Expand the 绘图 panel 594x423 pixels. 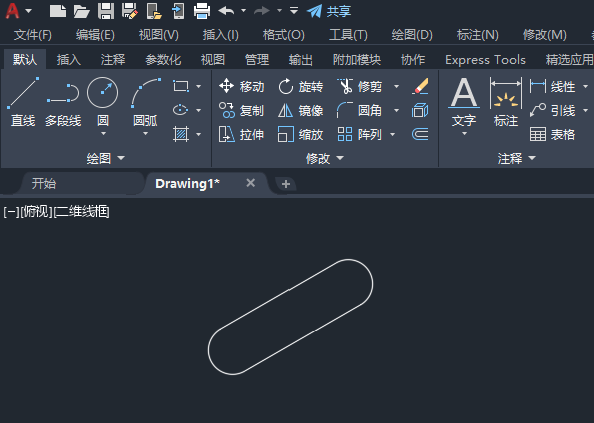tap(105, 158)
